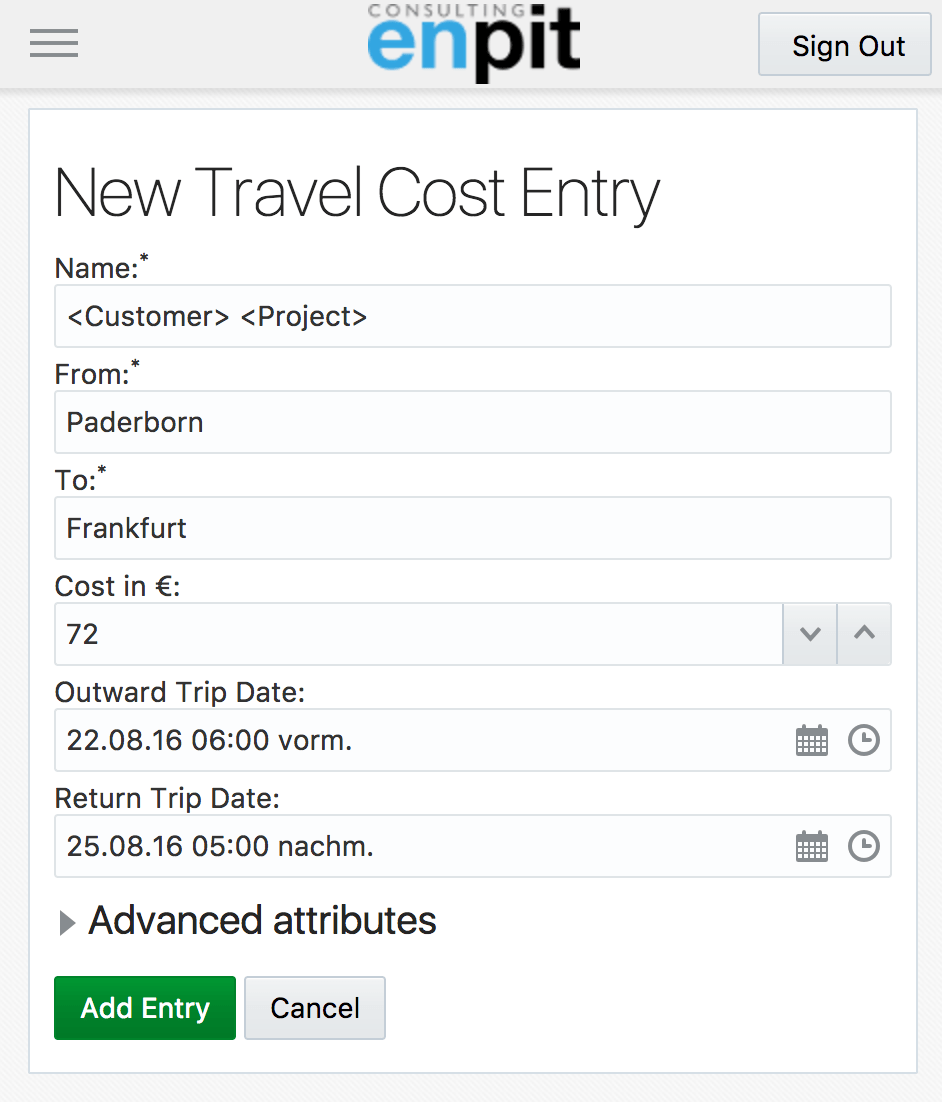The width and height of the screenshot is (942, 1102).
Task: Decrease the Cost in € value
Action: [x=810, y=634]
